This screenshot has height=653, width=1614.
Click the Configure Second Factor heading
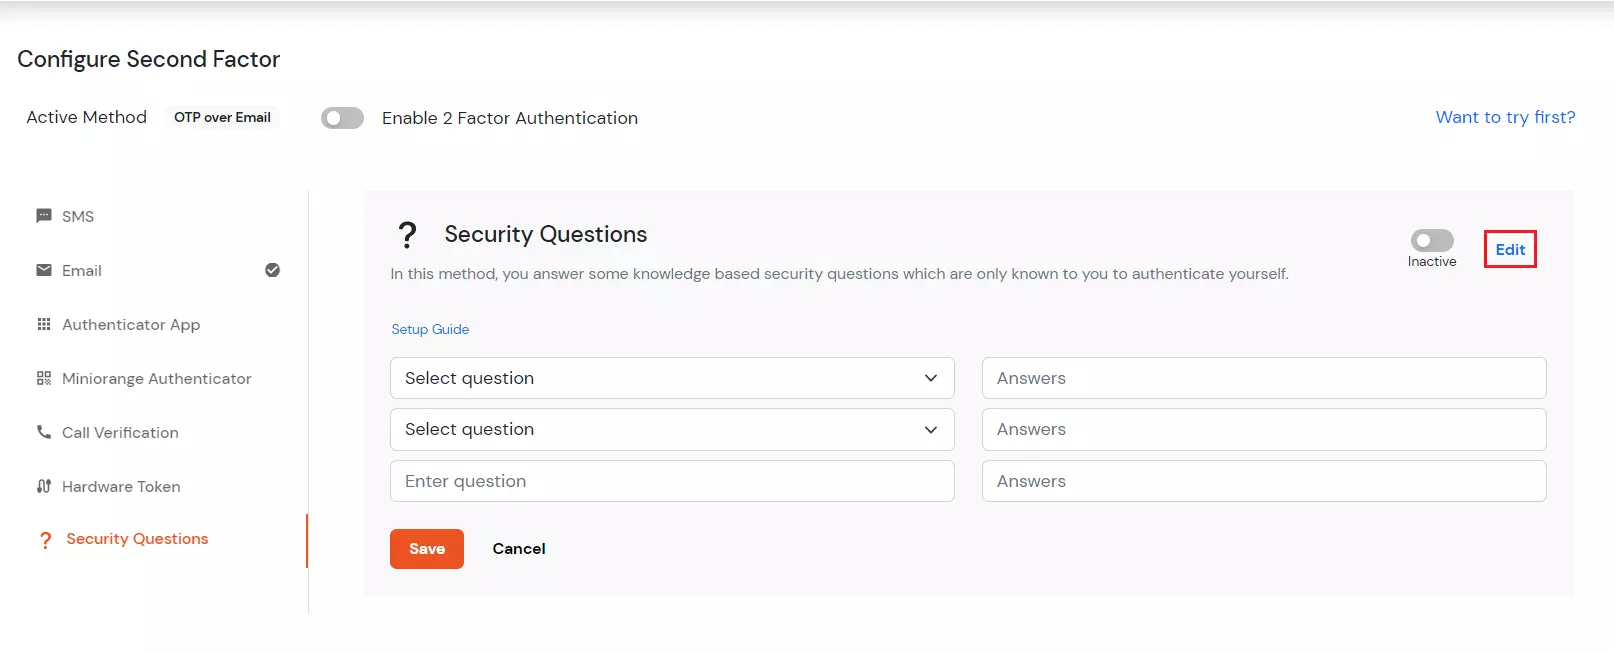[x=149, y=59]
